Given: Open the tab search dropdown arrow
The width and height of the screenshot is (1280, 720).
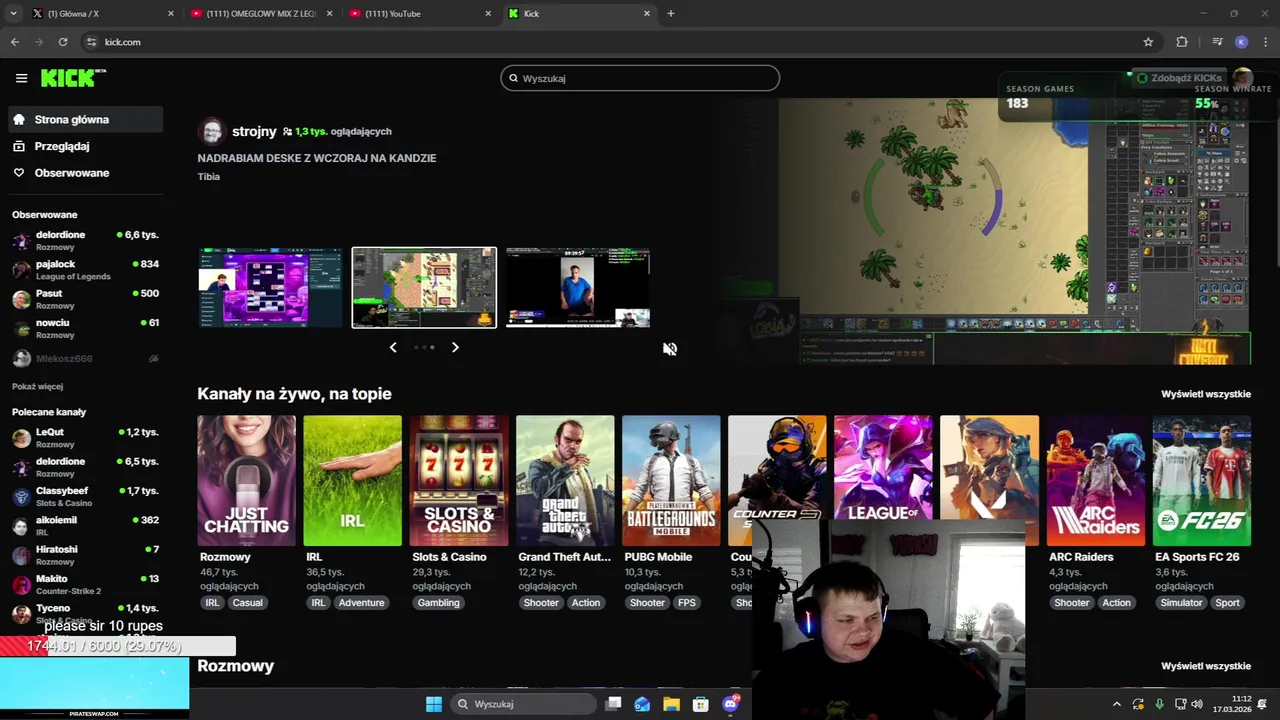Looking at the screenshot, I should click(13, 14).
